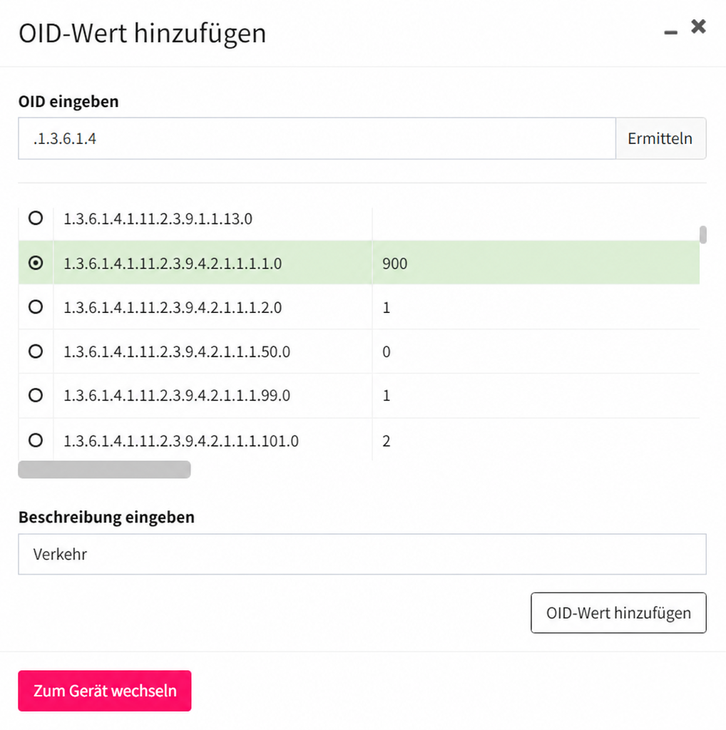
Task: Click OID text 1.3.6.1.4.1.11.2.3.9.4.2.1.1.1.99.0
Action: pos(177,396)
